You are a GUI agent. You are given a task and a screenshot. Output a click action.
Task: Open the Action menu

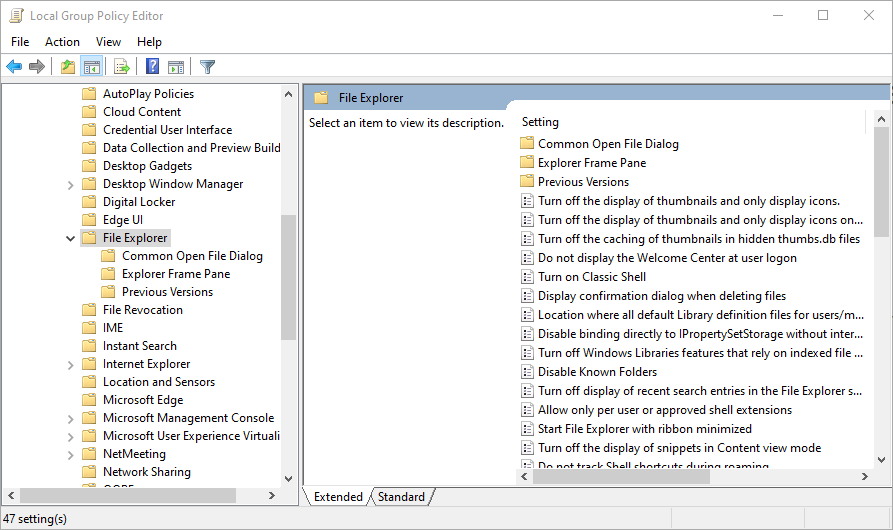coord(62,42)
